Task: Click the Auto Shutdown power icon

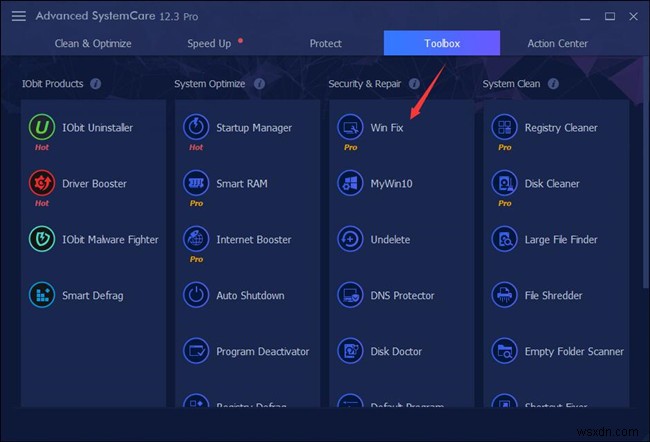Action: [196, 295]
